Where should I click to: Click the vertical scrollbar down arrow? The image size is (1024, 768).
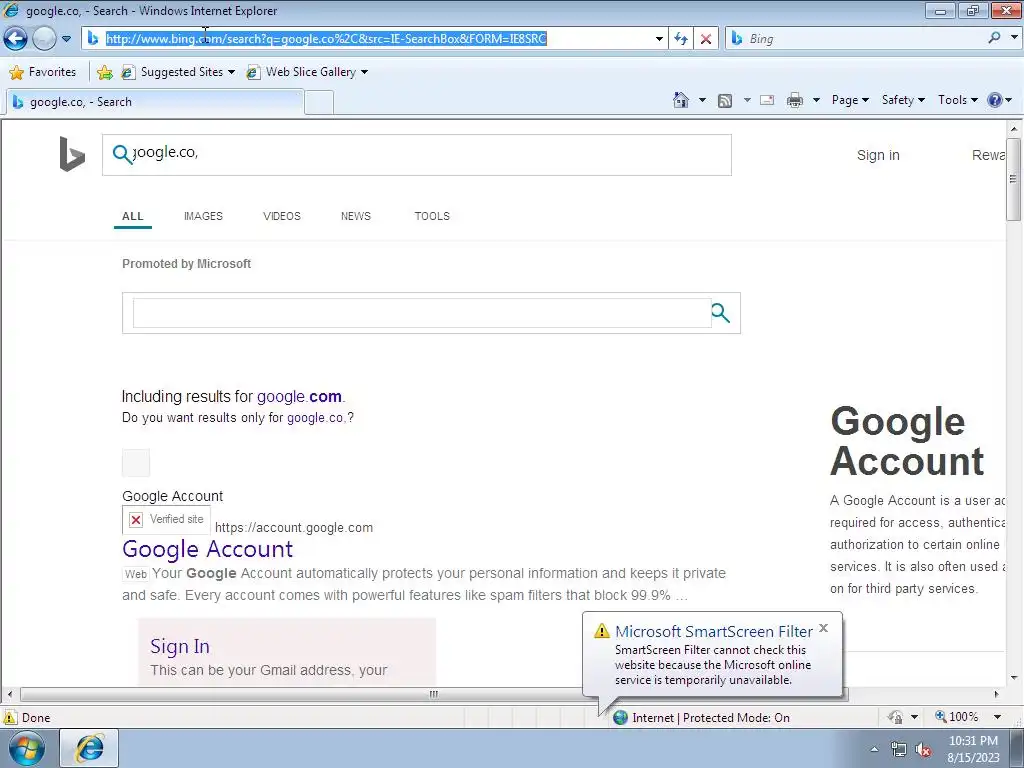[x=1013, y=677]
